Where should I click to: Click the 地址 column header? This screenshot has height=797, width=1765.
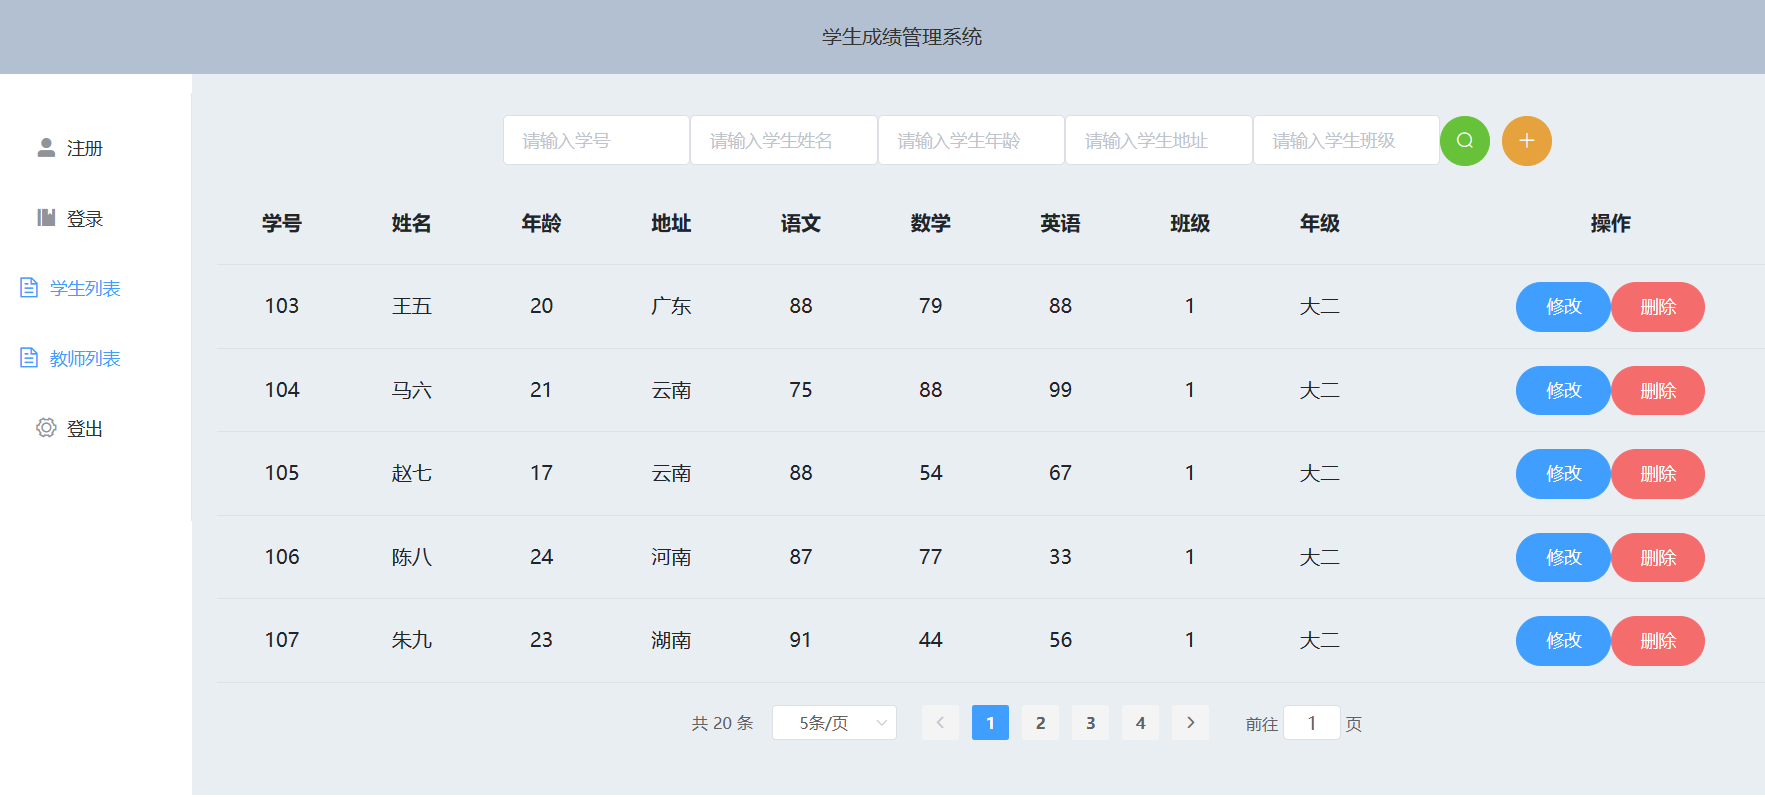click(671, 224)
